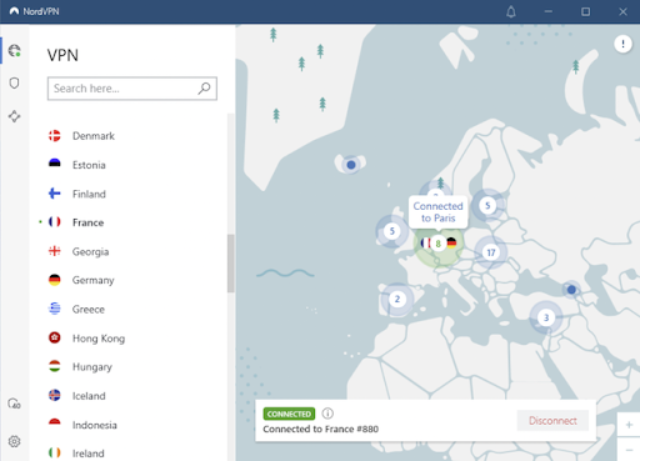Click the Hungary flag icon
The image size is (645, 463).
tap(54, 366)
